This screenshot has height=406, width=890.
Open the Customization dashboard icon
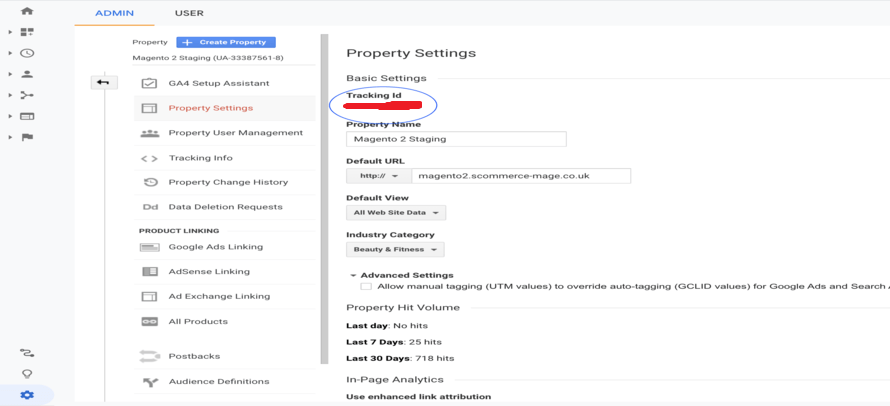(x=27, y=32)
